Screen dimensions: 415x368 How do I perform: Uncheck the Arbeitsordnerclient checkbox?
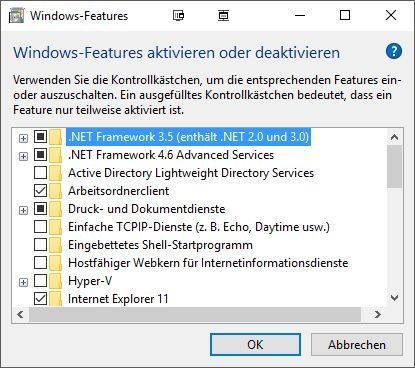point(40,191)
